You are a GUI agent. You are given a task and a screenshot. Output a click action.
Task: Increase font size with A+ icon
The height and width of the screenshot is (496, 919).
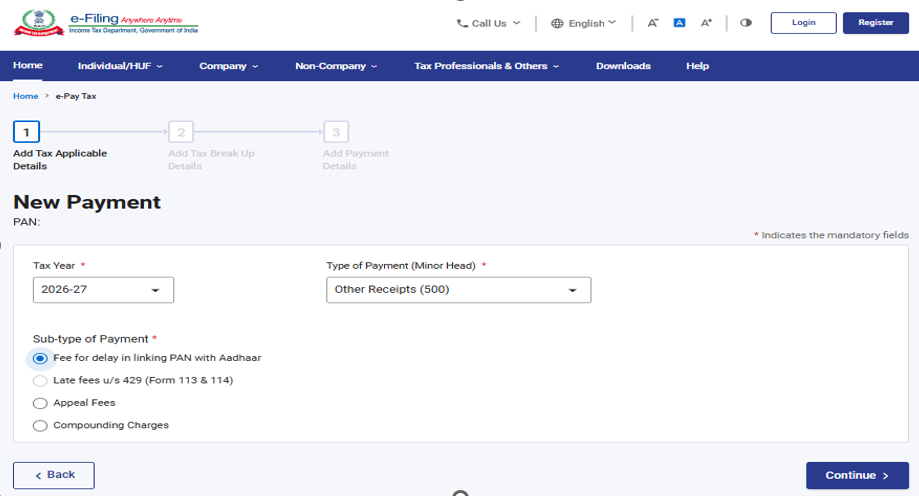point(706,23)
